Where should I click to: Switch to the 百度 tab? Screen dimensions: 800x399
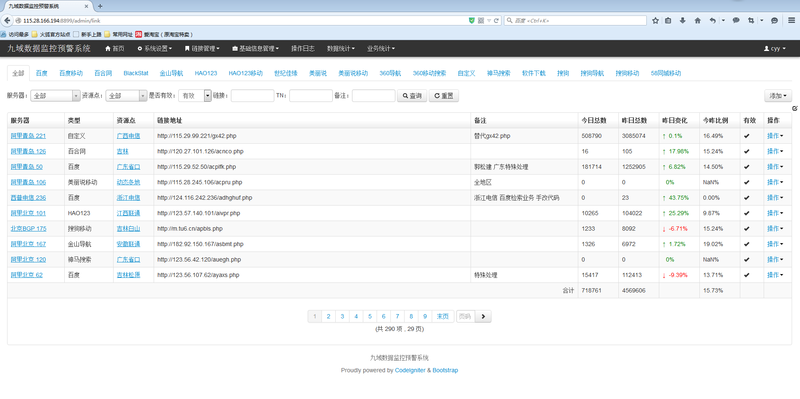(42, 73)
